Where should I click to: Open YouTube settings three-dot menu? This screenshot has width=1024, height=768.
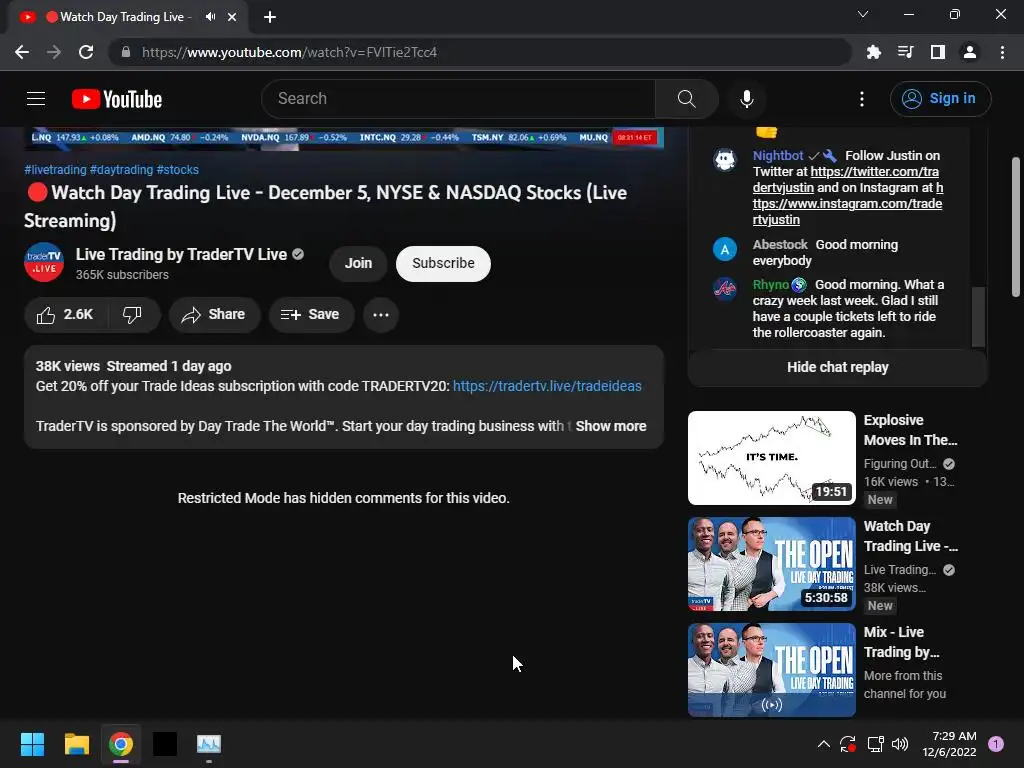861,99
